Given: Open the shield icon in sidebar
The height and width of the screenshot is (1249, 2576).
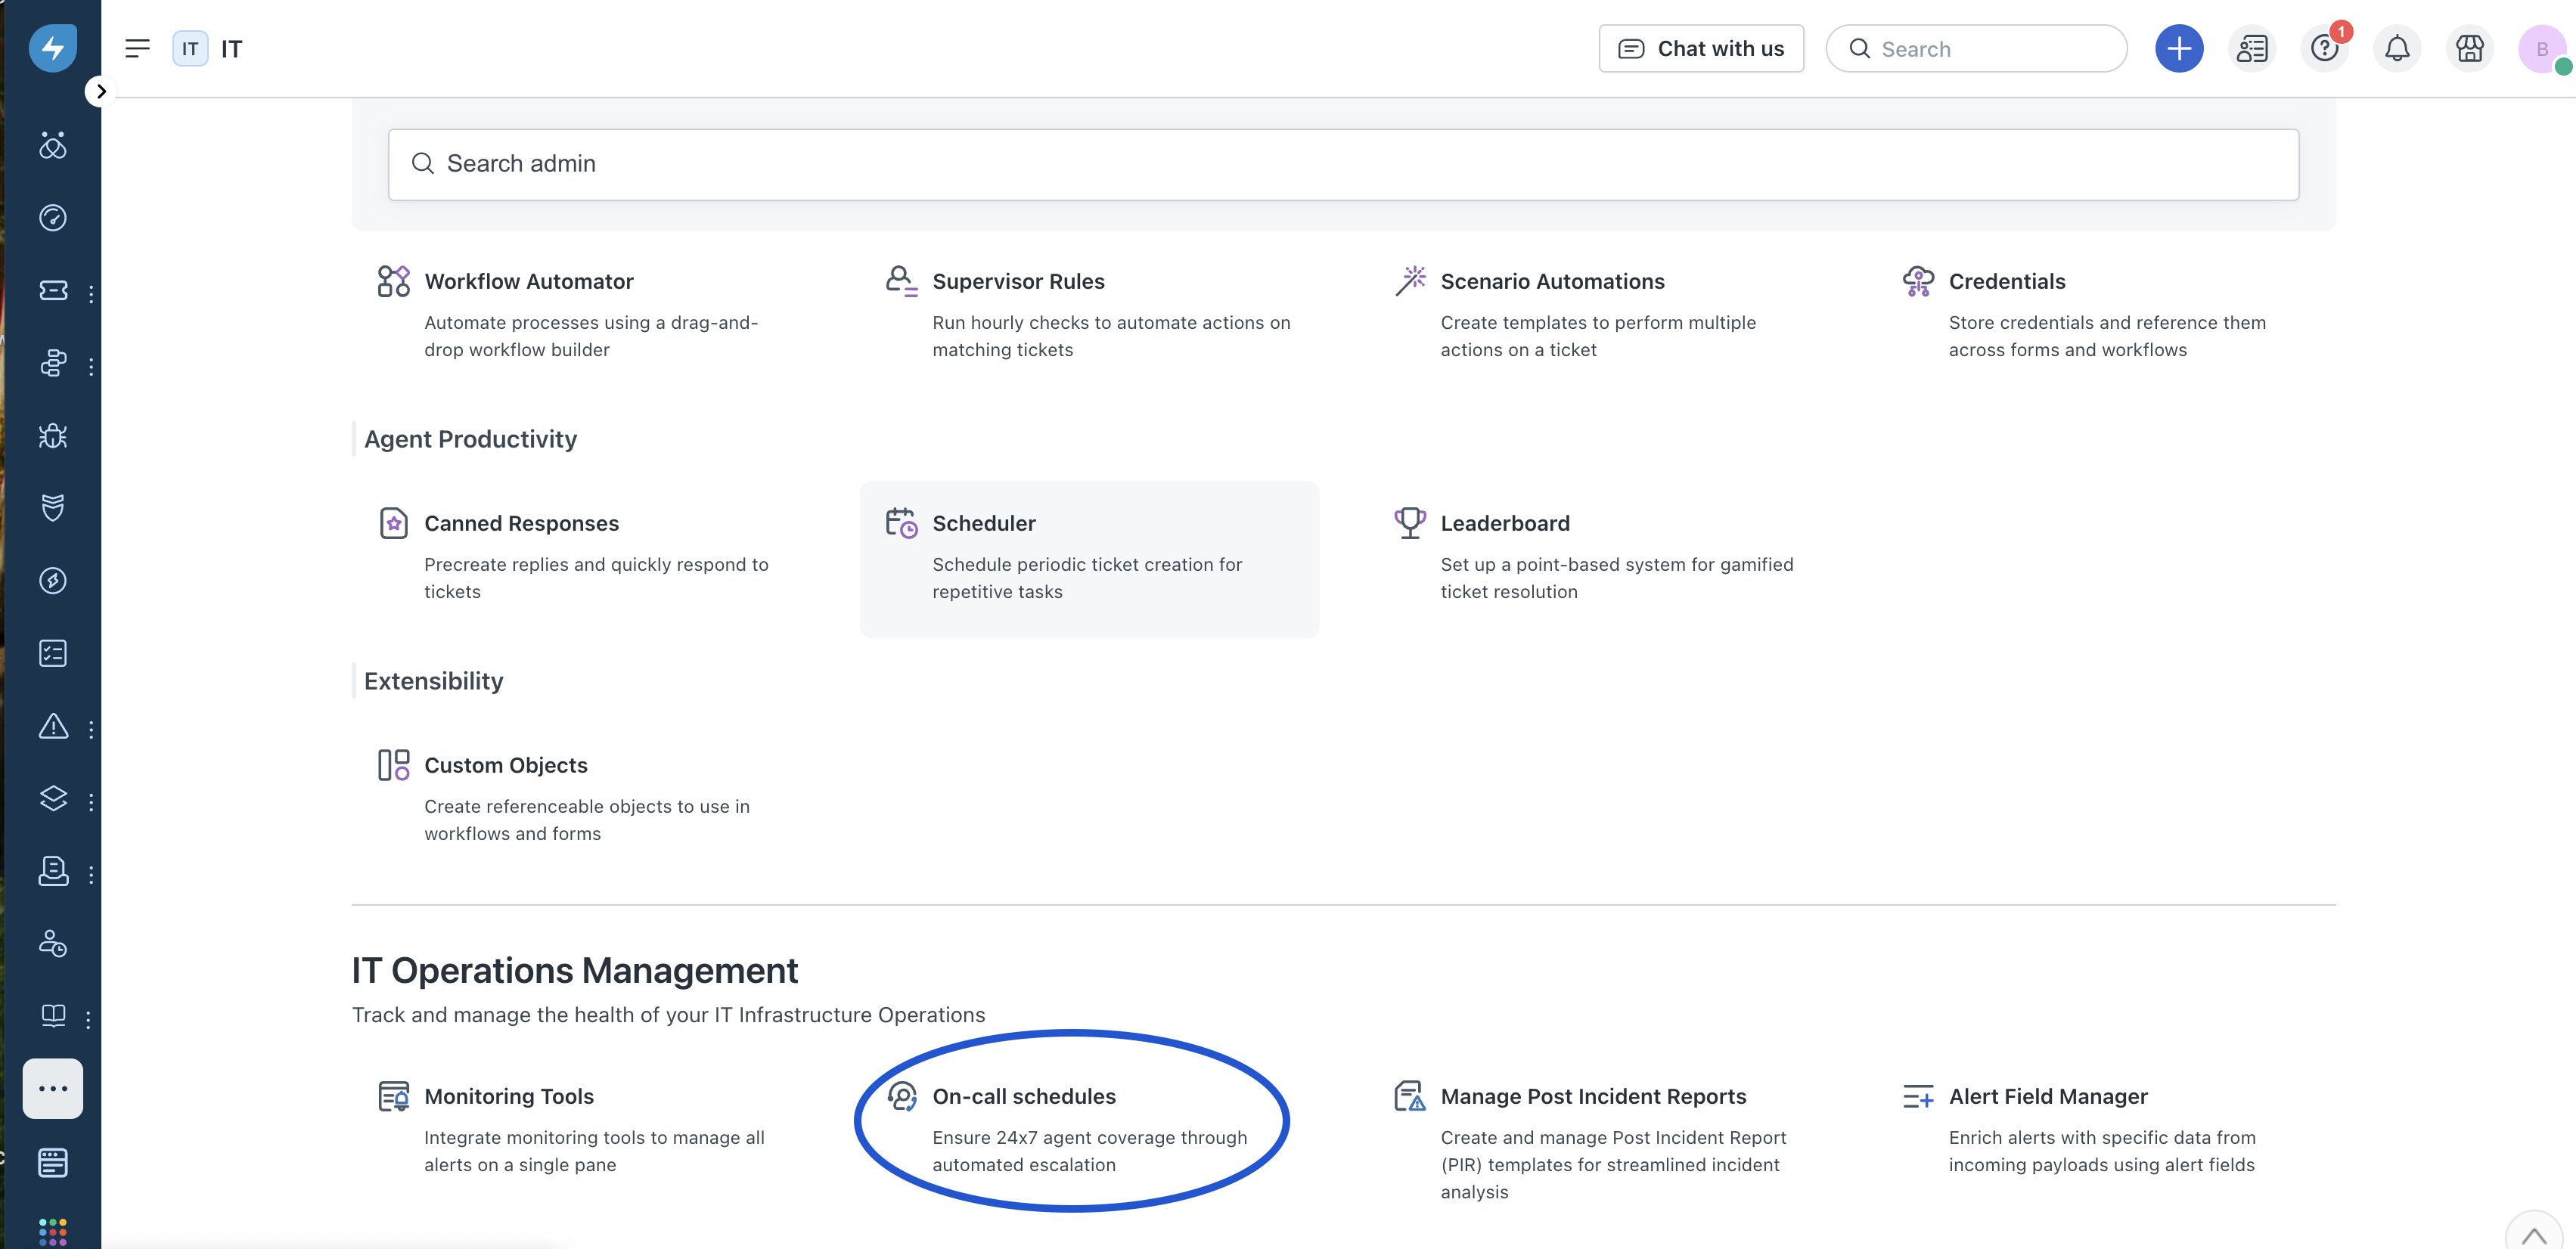Looking at the screenshot, I should [53, 508].
